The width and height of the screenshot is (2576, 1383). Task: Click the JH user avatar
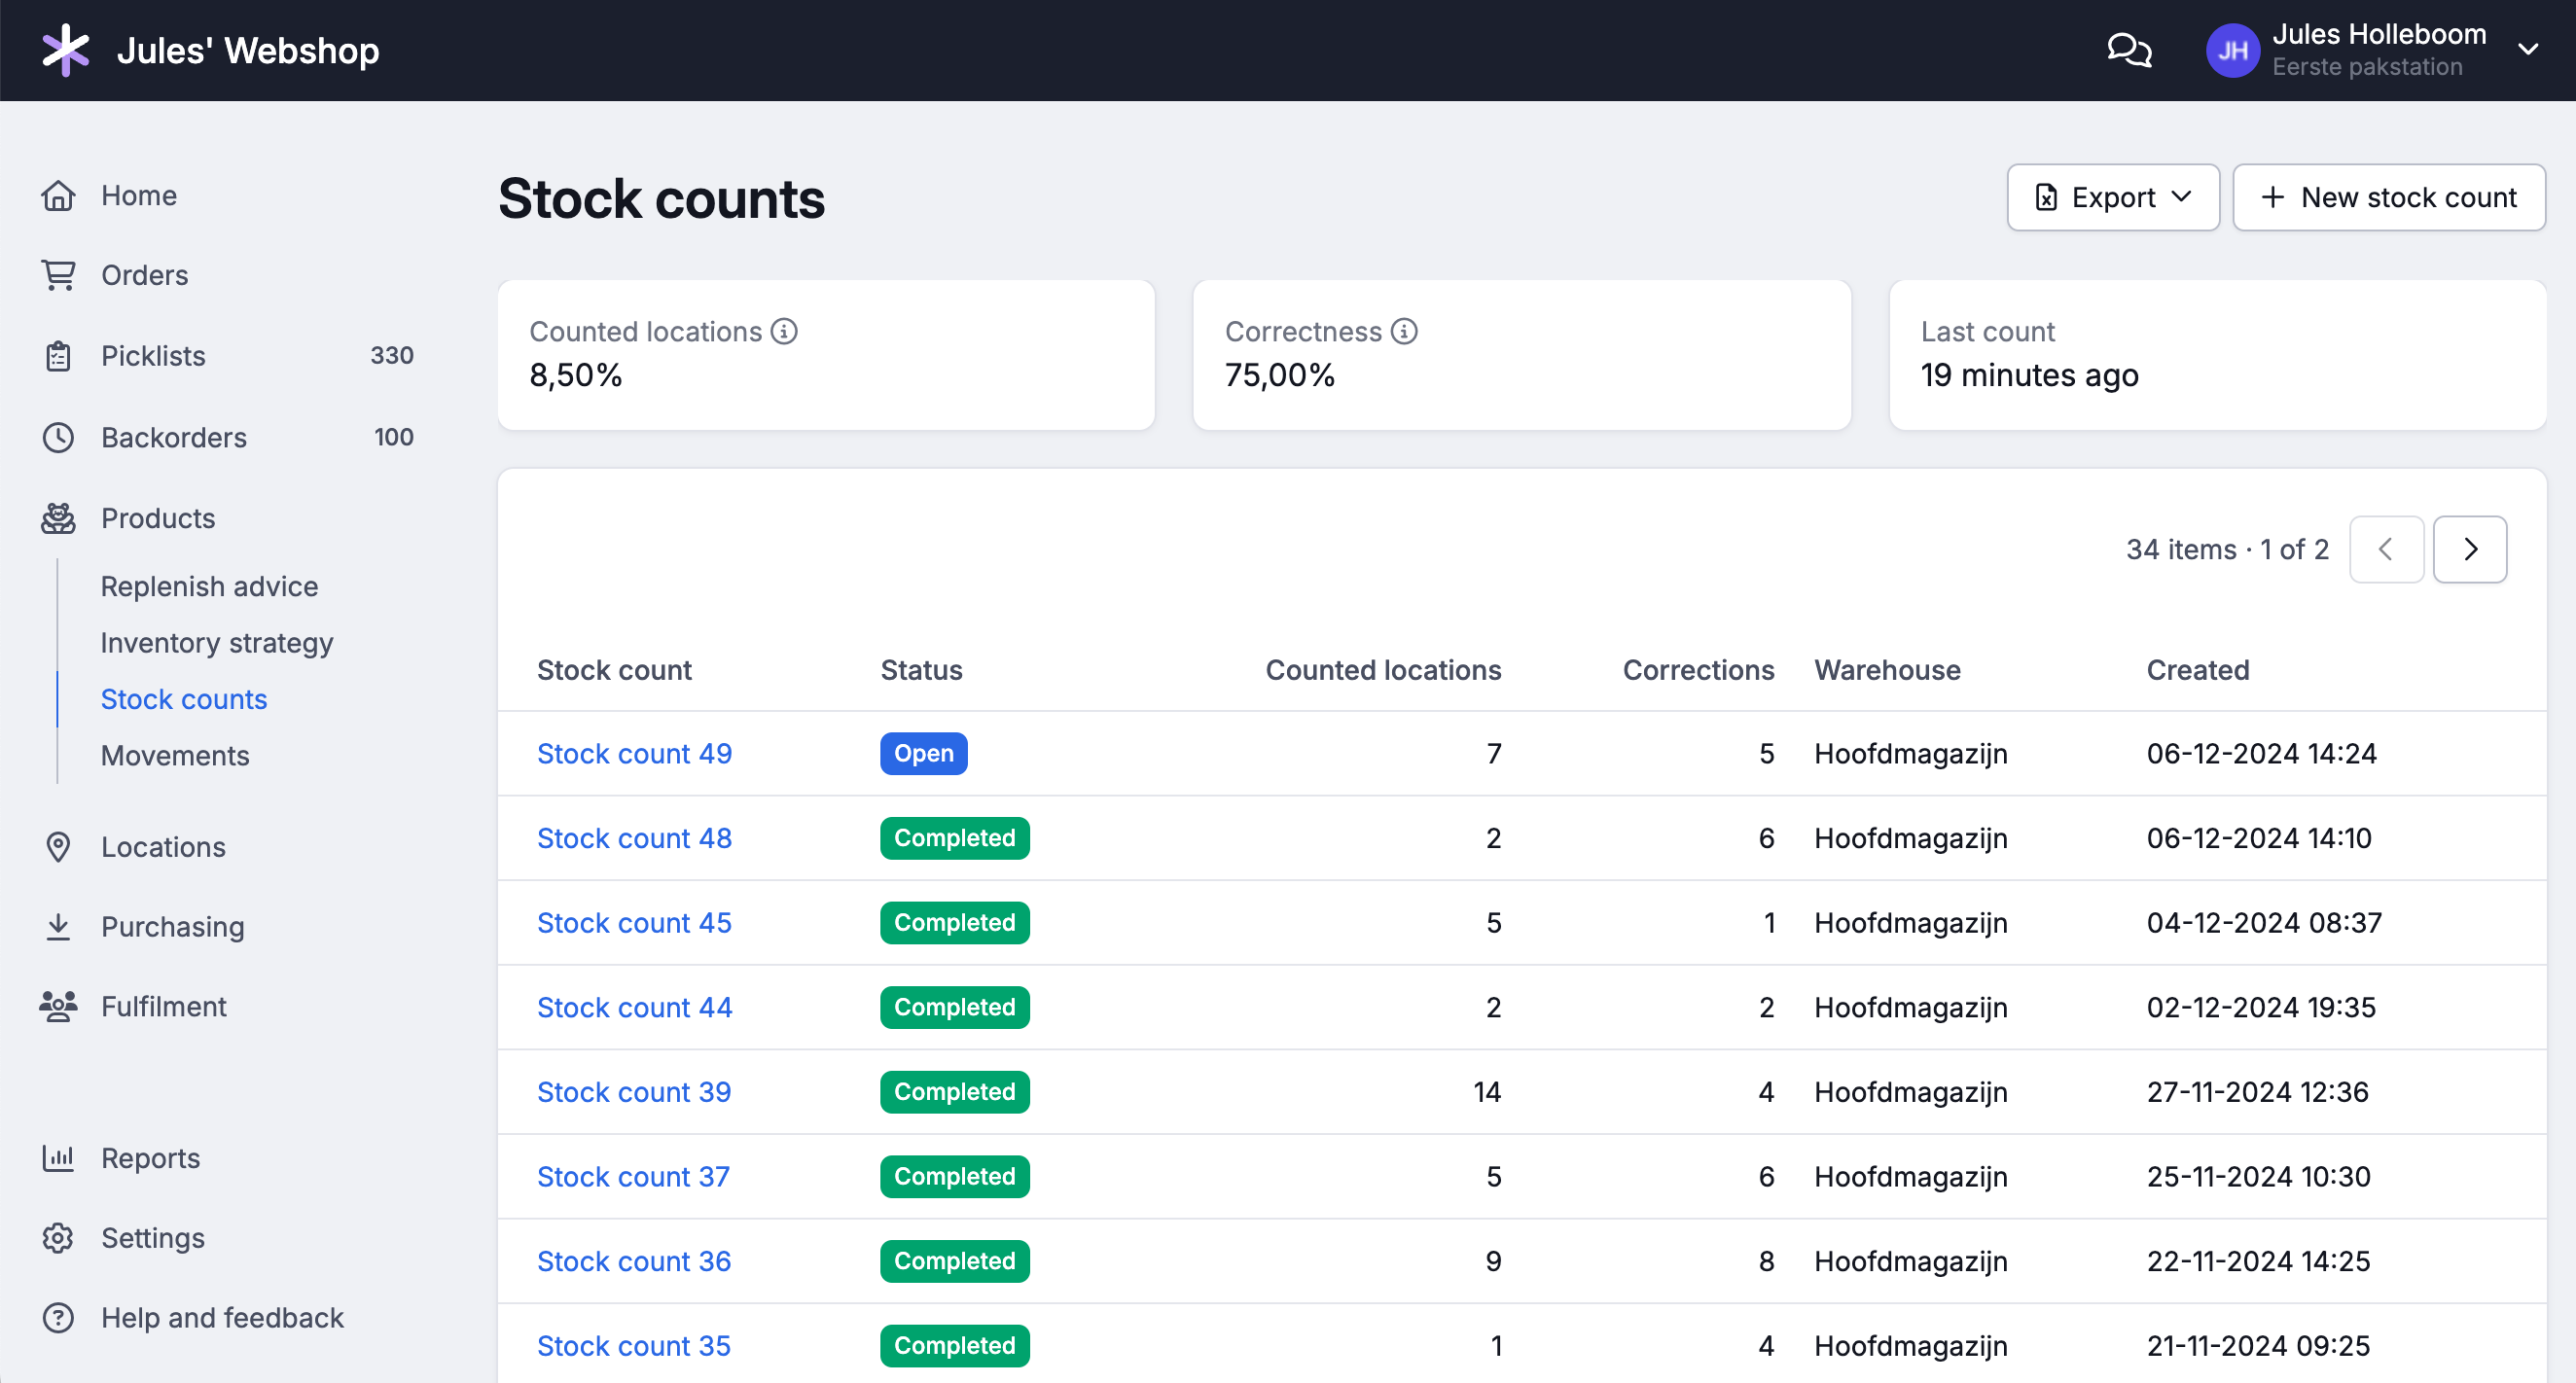coord(2232,50)
